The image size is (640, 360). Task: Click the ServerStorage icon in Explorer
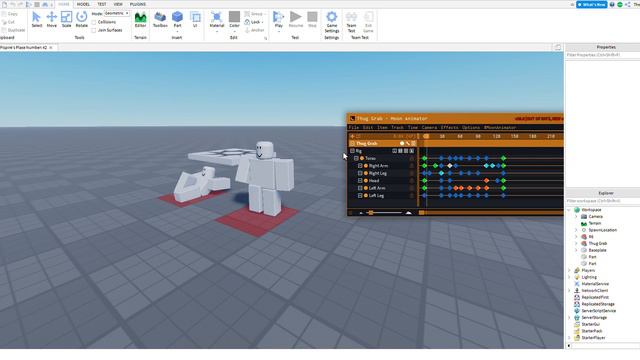click(577, 318)
